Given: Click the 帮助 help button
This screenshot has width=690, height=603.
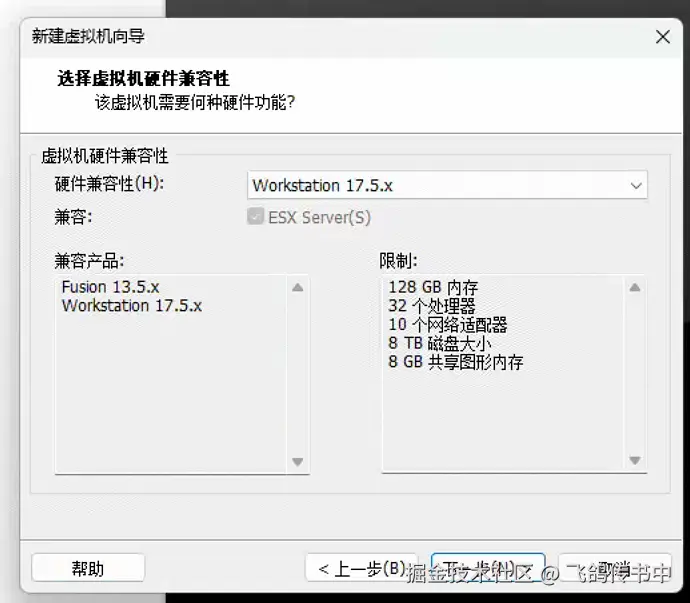Looking at the screenshot, I should coord(88,568).
